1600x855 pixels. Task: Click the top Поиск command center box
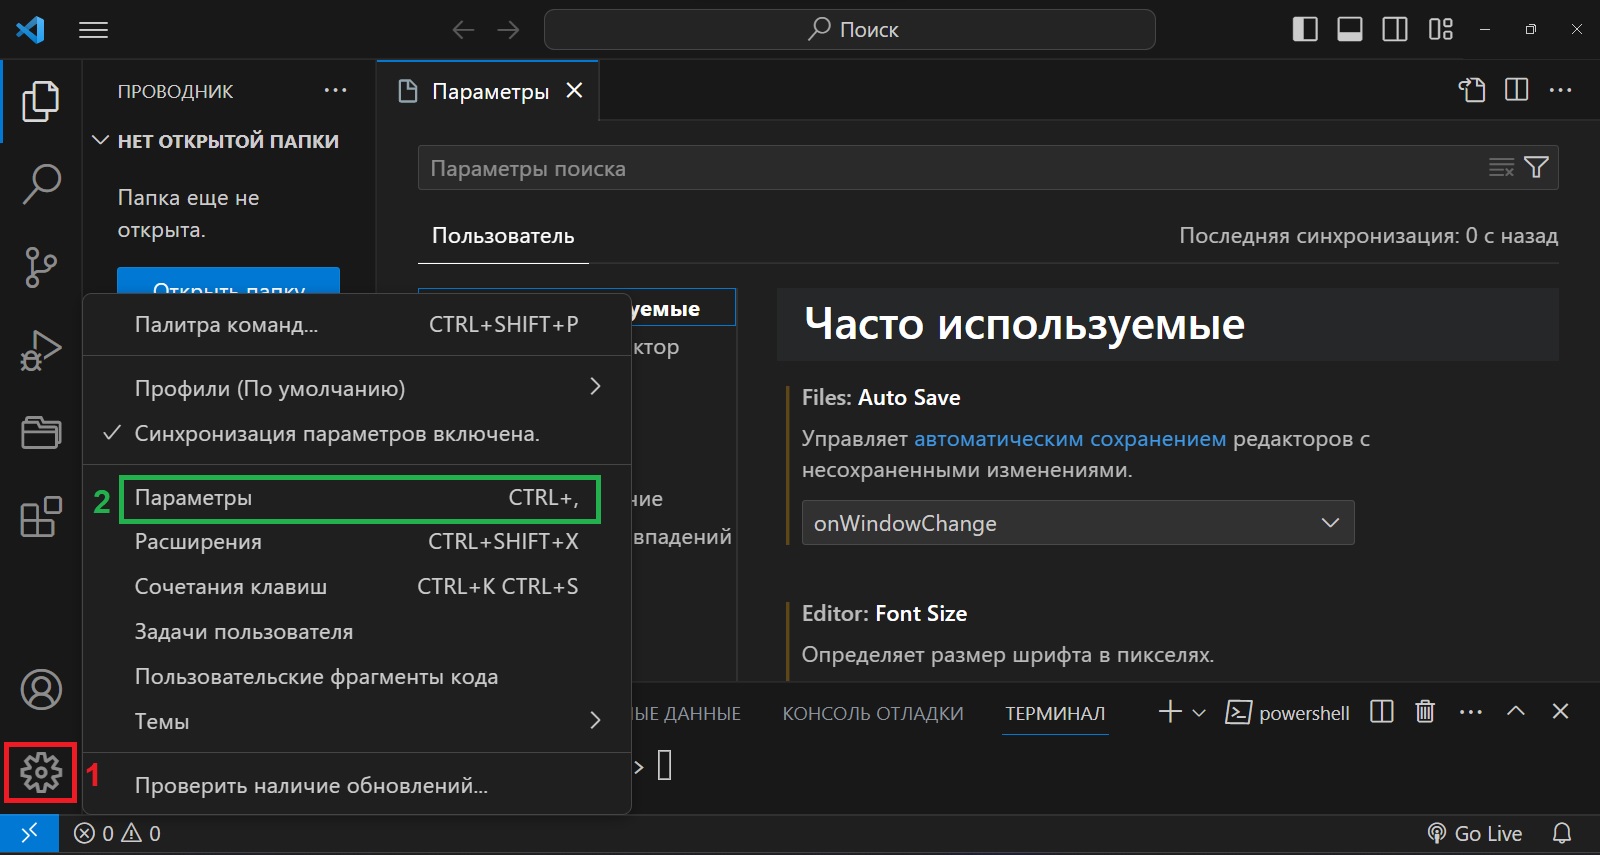pos(850,30)
